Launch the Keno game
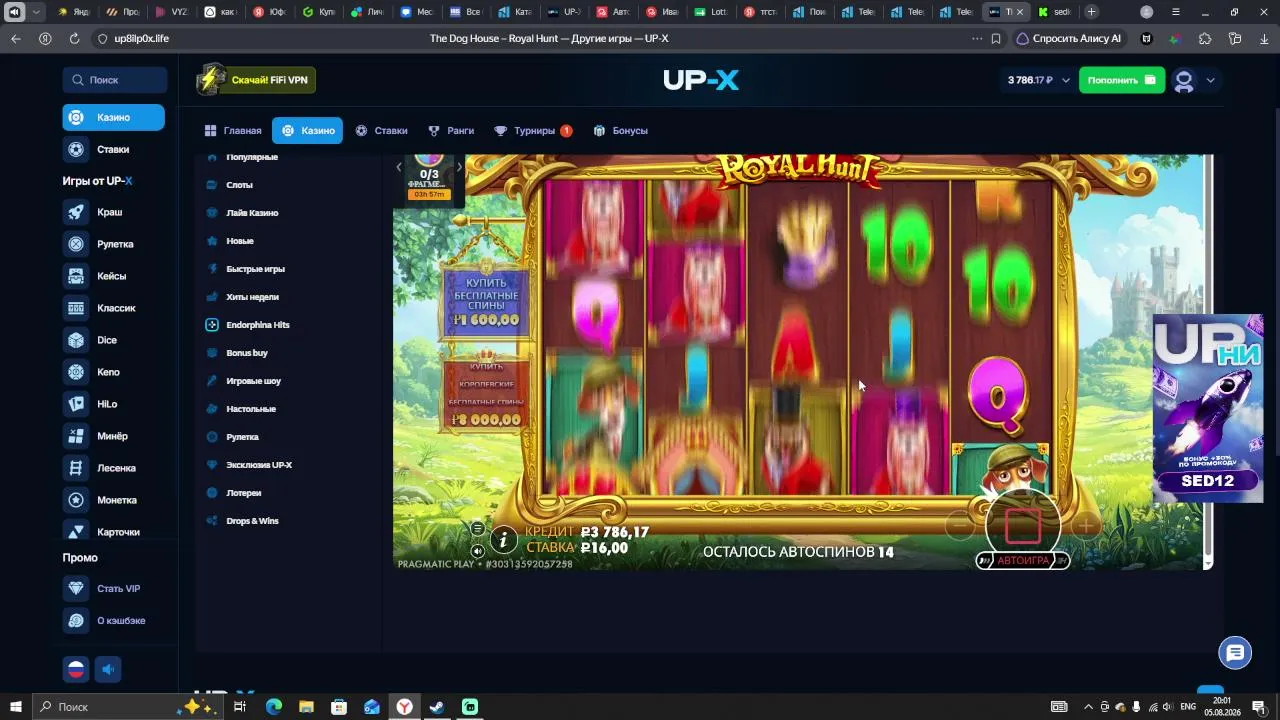 pos(92,372)
